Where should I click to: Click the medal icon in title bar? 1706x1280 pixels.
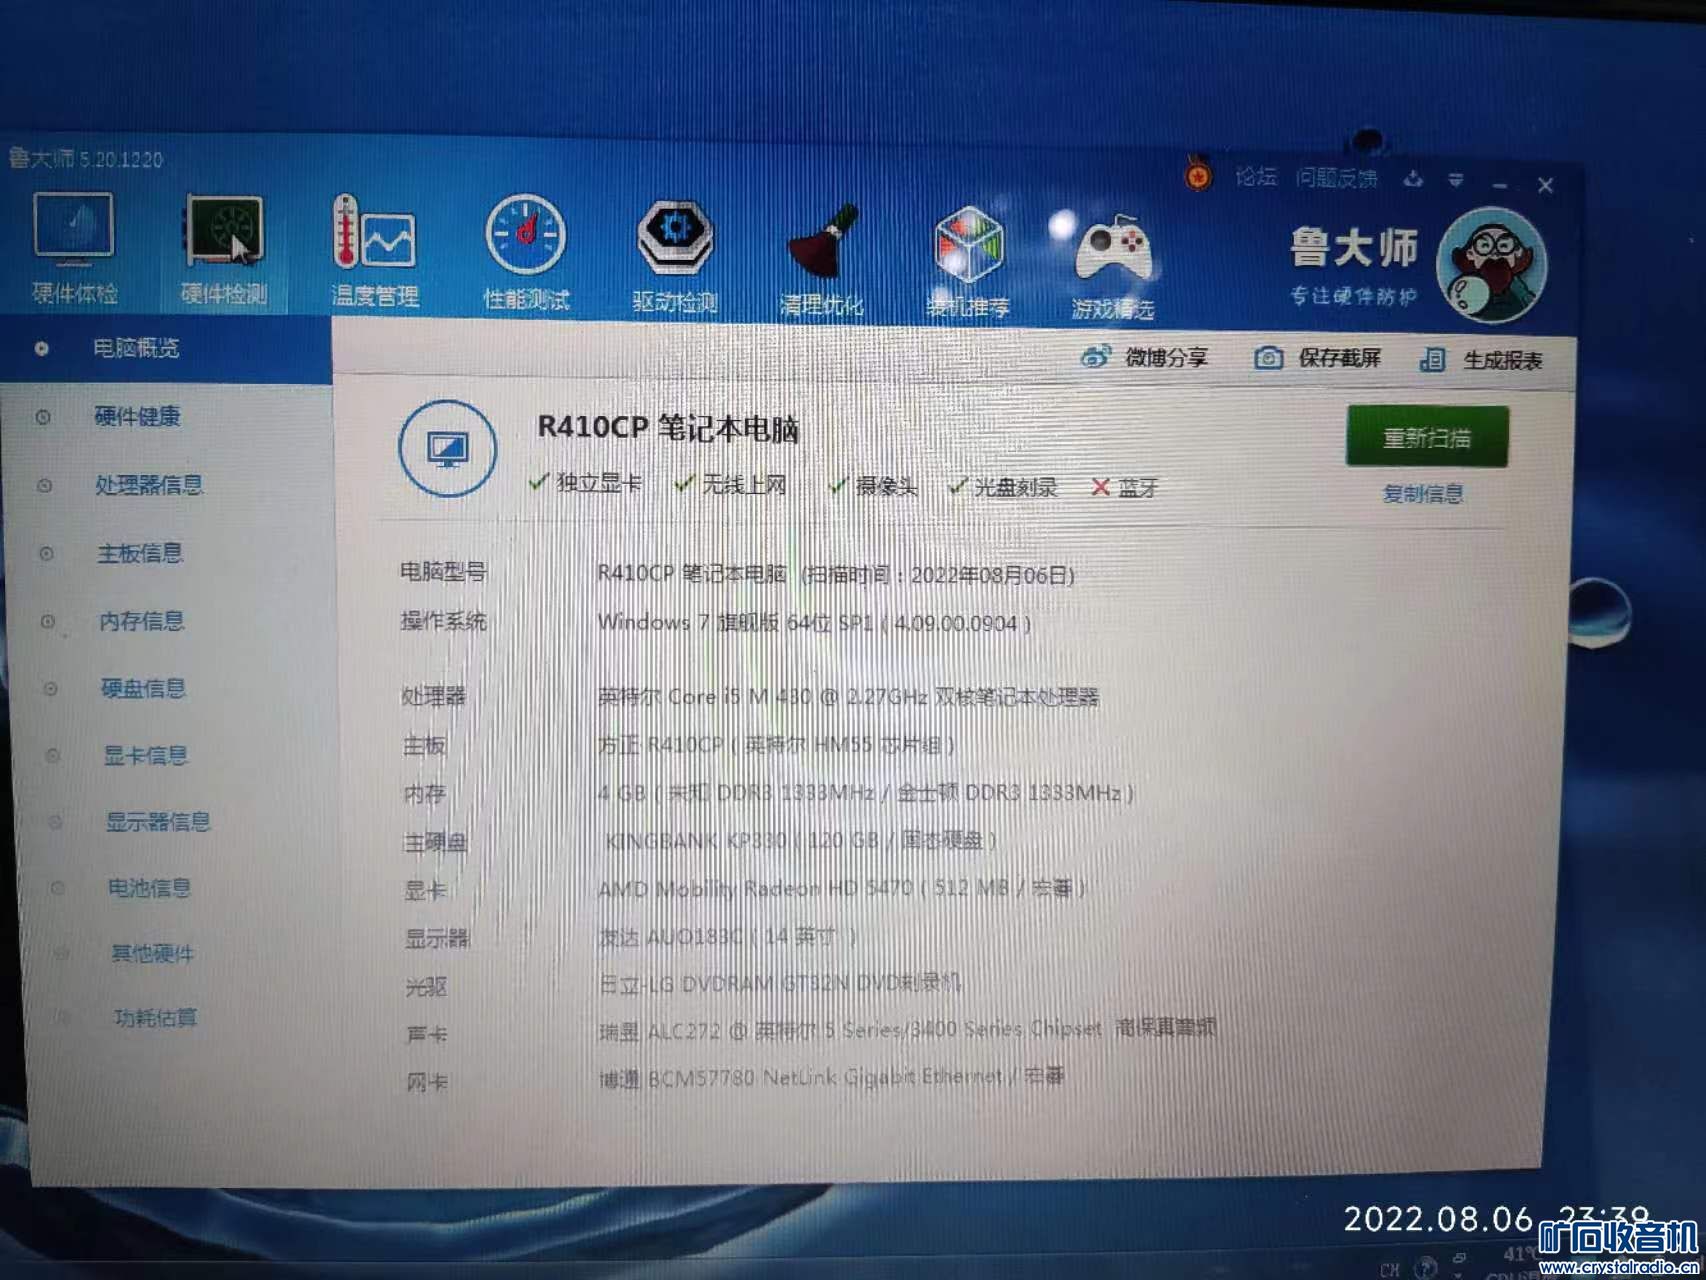pyautogui.click(x=1198, y=177)
